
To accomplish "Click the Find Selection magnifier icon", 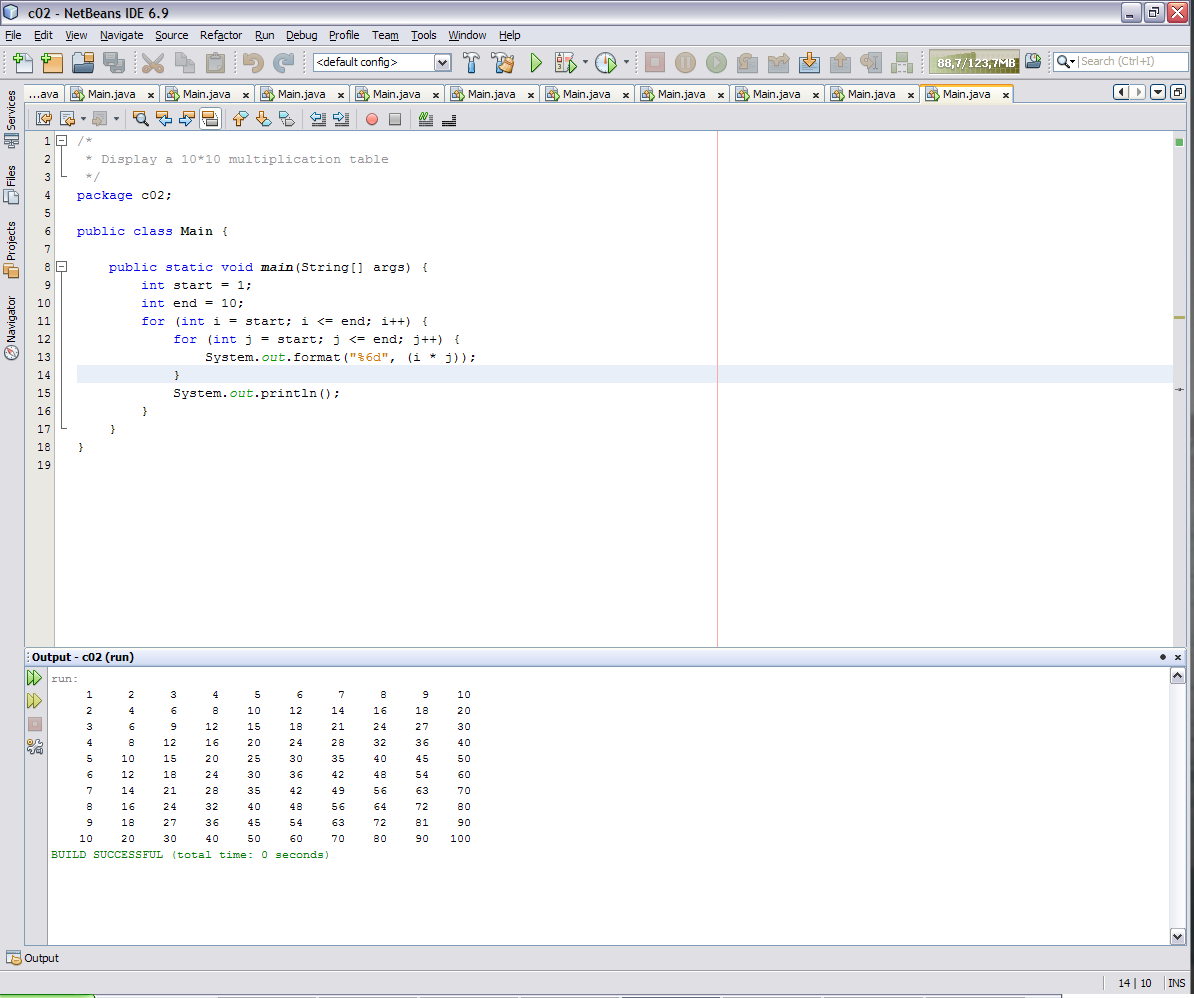I will click(140, 119).
